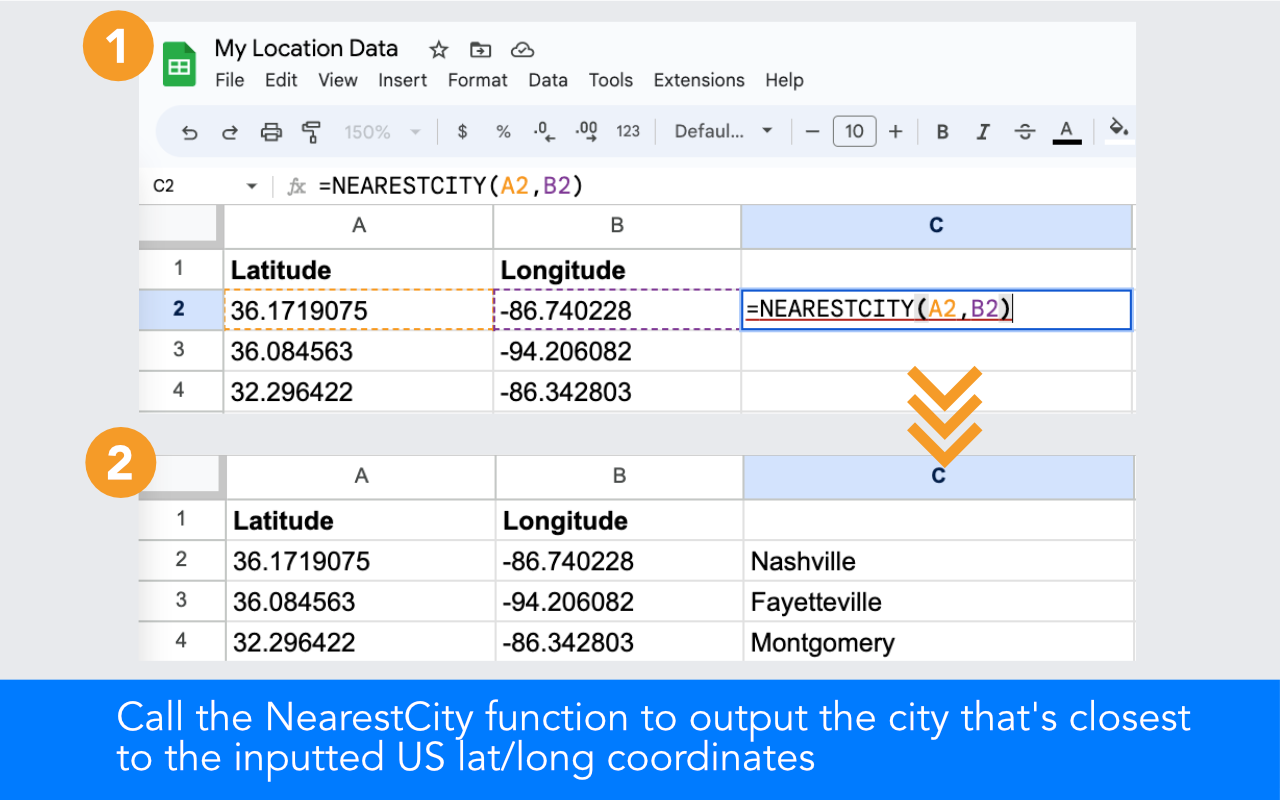Increase font size with plus button
Screen dimensions: 1280x800
[895, 131]
